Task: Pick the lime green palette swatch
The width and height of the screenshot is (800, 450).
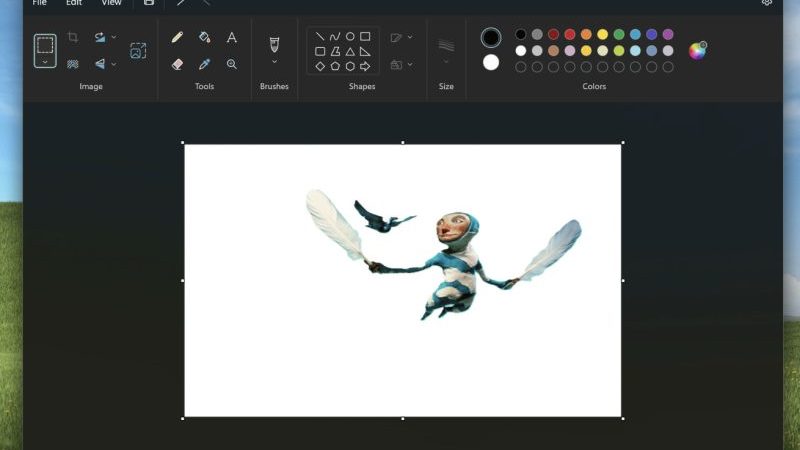Action: pos(618,51)
